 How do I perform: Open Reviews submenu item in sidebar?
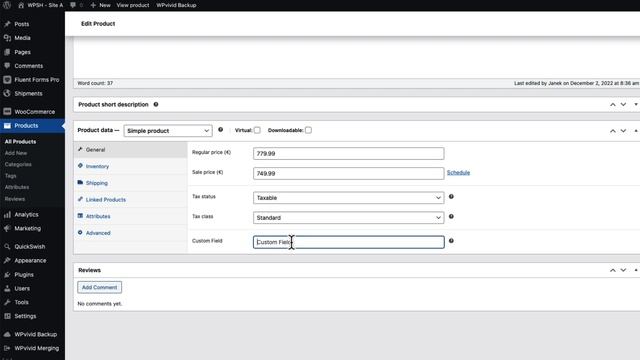pos(15,199)
